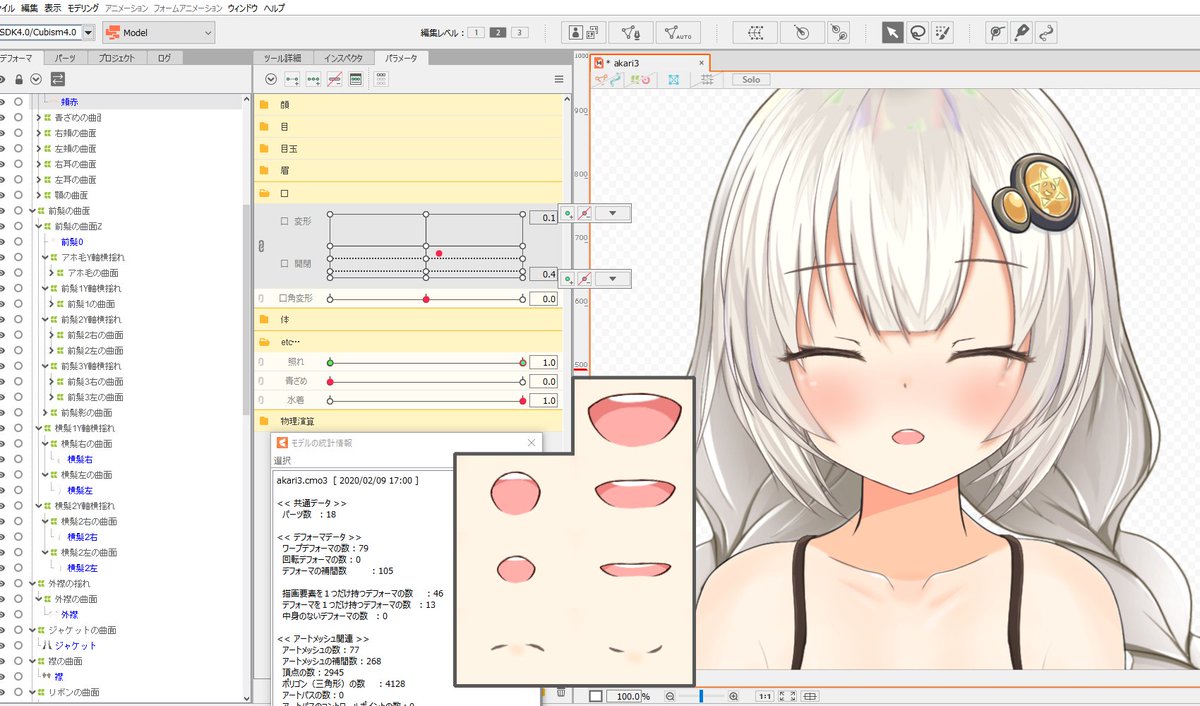The width and height of the screenshot is (1200, 706).
Task: Toggle lock circle for 横髪右の曲面
Action: tap(18, 444)
